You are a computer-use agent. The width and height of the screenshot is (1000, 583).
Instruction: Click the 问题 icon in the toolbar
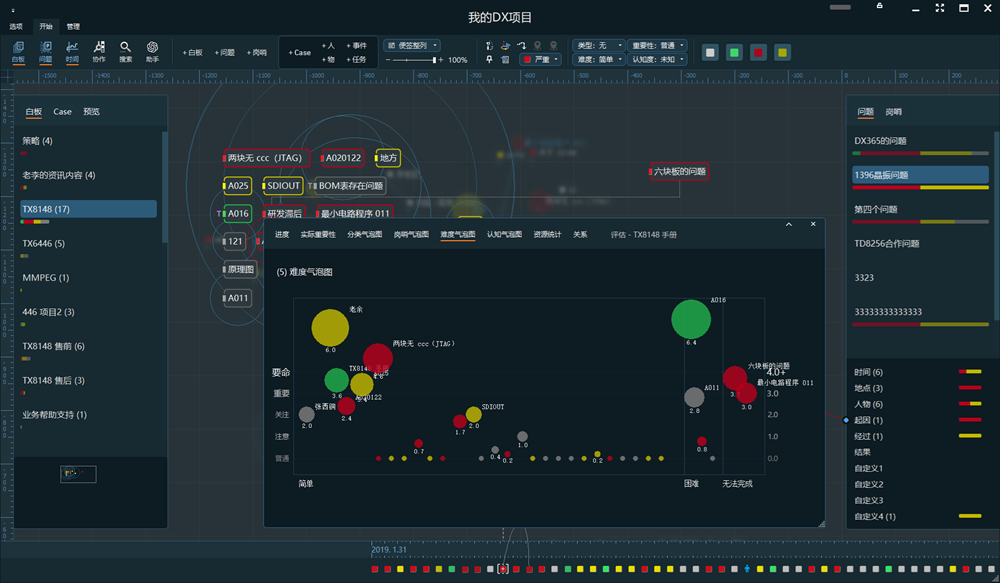[x=45, y=51]
